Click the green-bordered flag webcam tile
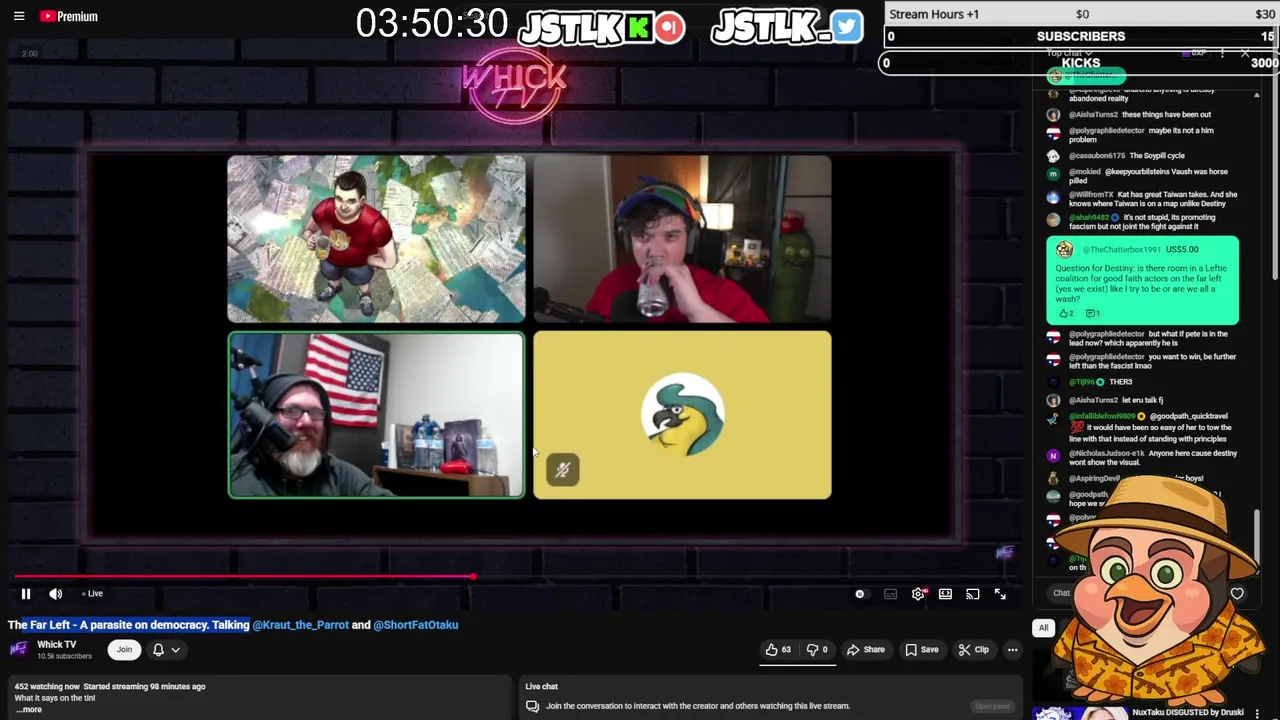Viewport: 1280px width, 720px height. click(x=376, y=415)
